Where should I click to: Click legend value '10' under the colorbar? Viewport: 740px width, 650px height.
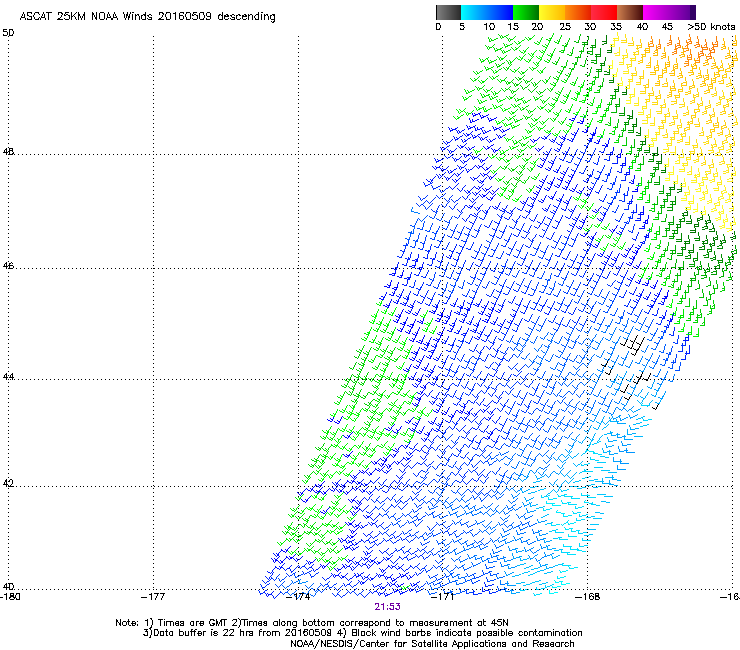[x=489, y=27]
